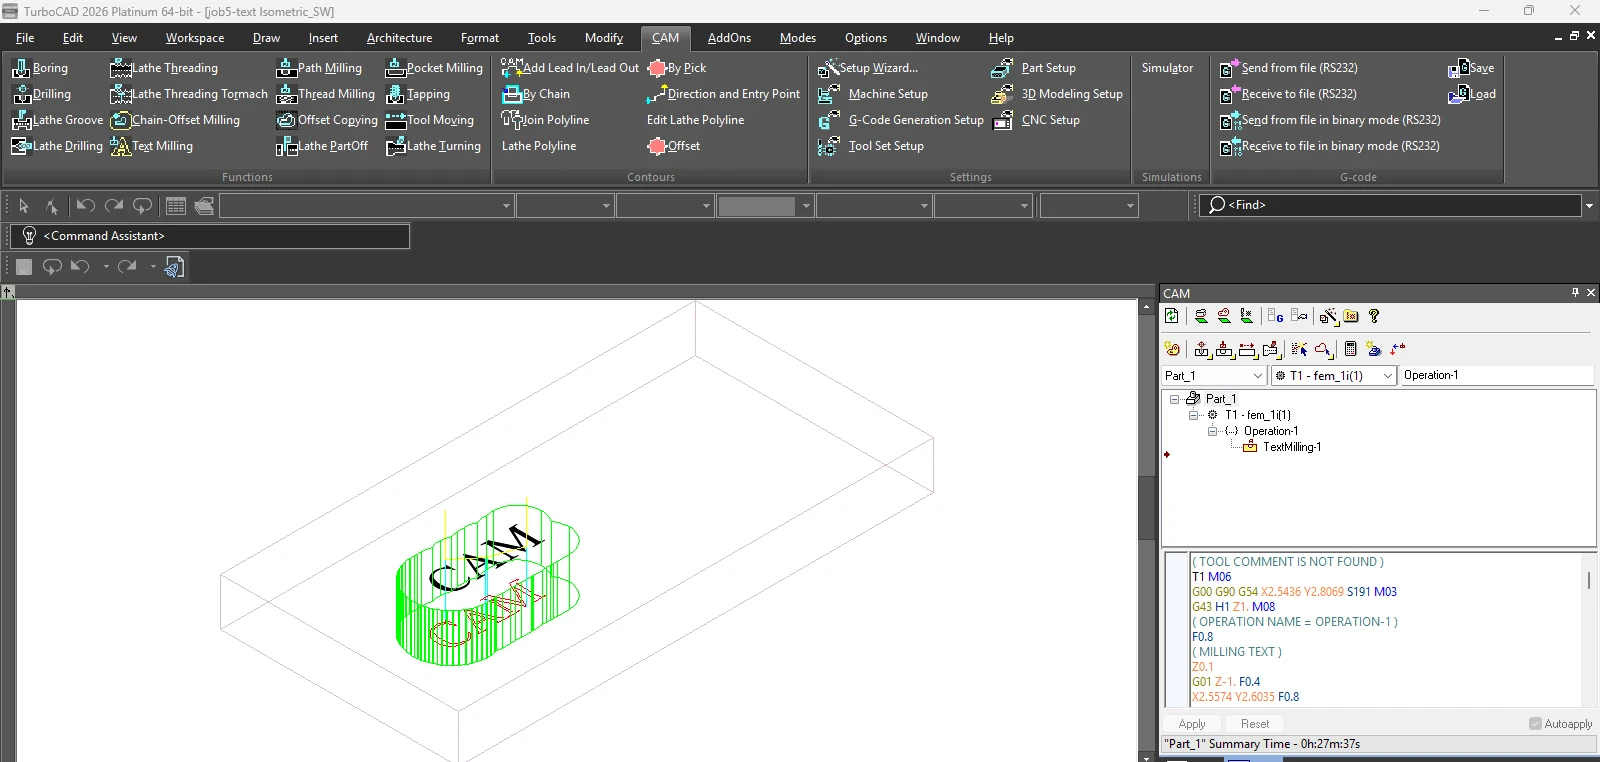Click the drawing area vertical scrollbar
The image size is (1600, 762).
pos(1147,510)
